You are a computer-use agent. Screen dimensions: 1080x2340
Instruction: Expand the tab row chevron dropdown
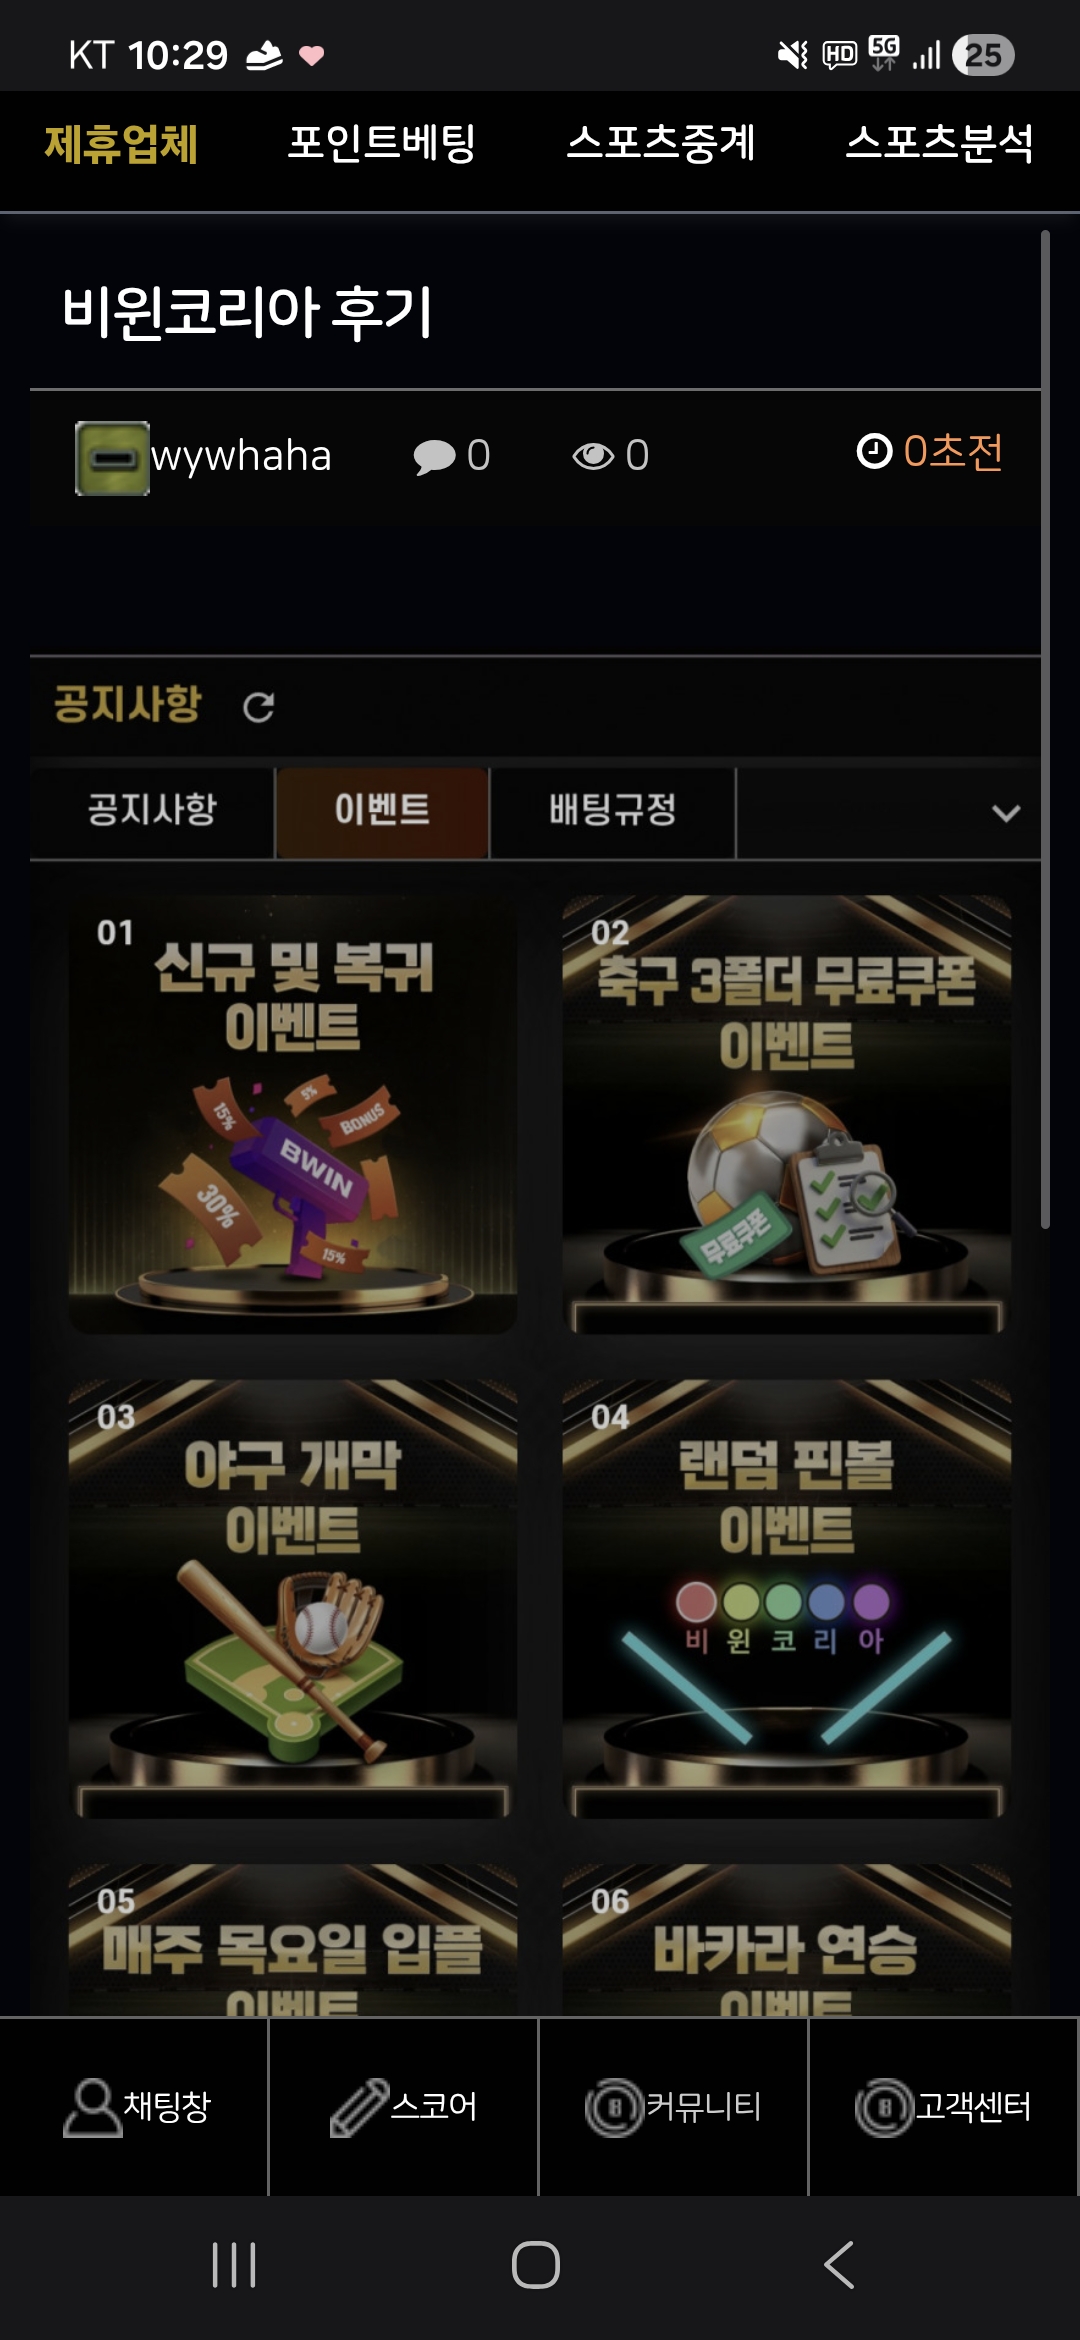click(x=1006, y=813)
